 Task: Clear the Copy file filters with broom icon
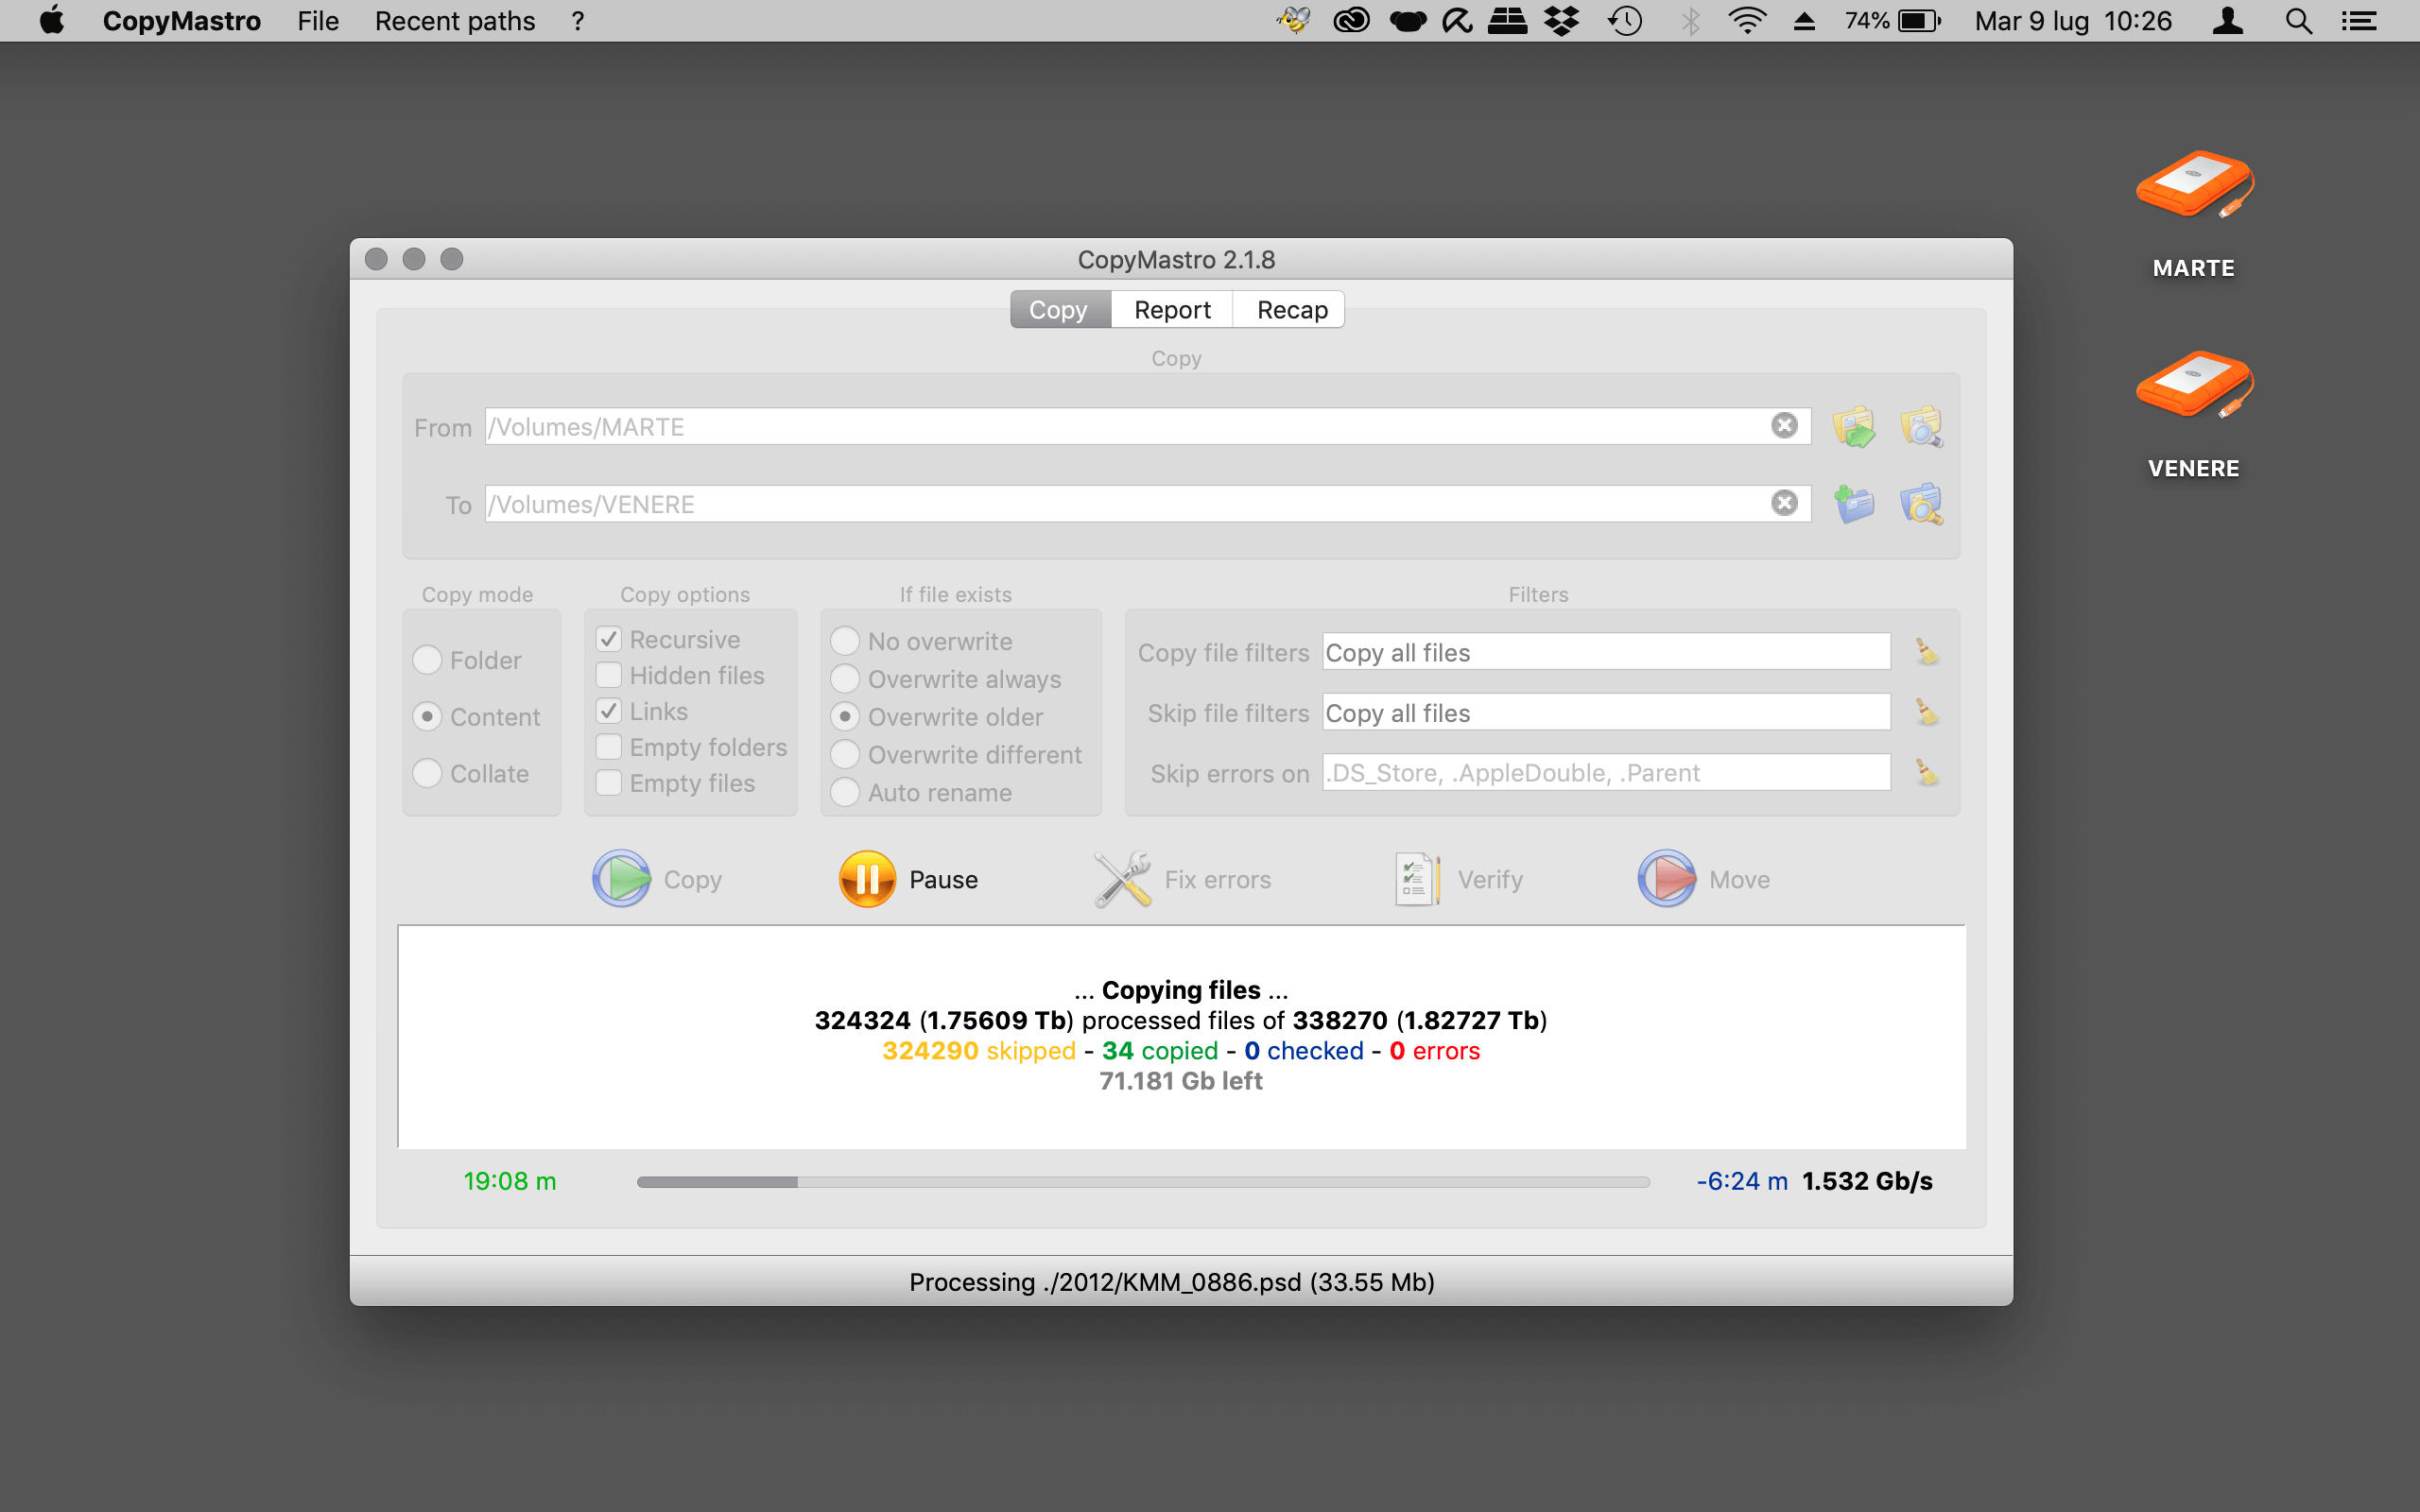[x=1926, y=652]
